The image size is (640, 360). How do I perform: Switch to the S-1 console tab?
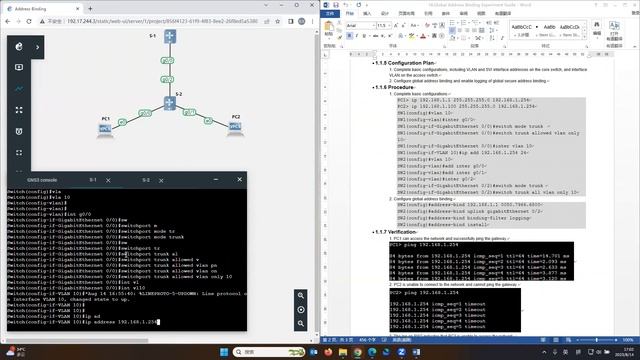coord(93,180)
